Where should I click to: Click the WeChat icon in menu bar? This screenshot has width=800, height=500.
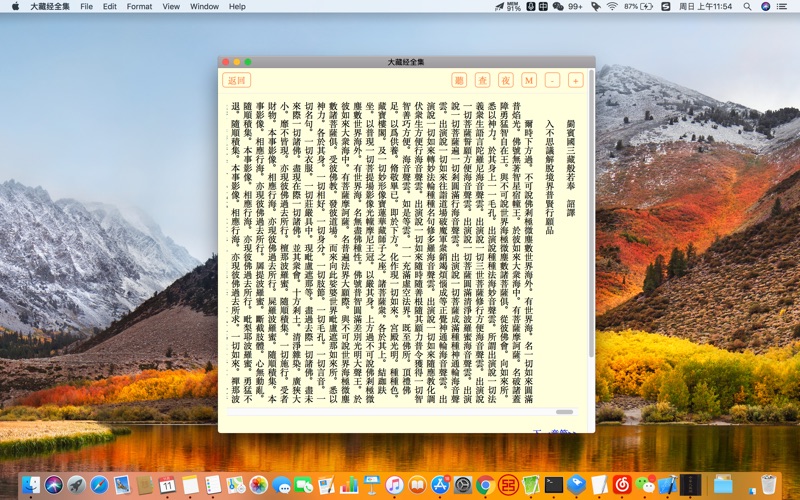point(558,6)
